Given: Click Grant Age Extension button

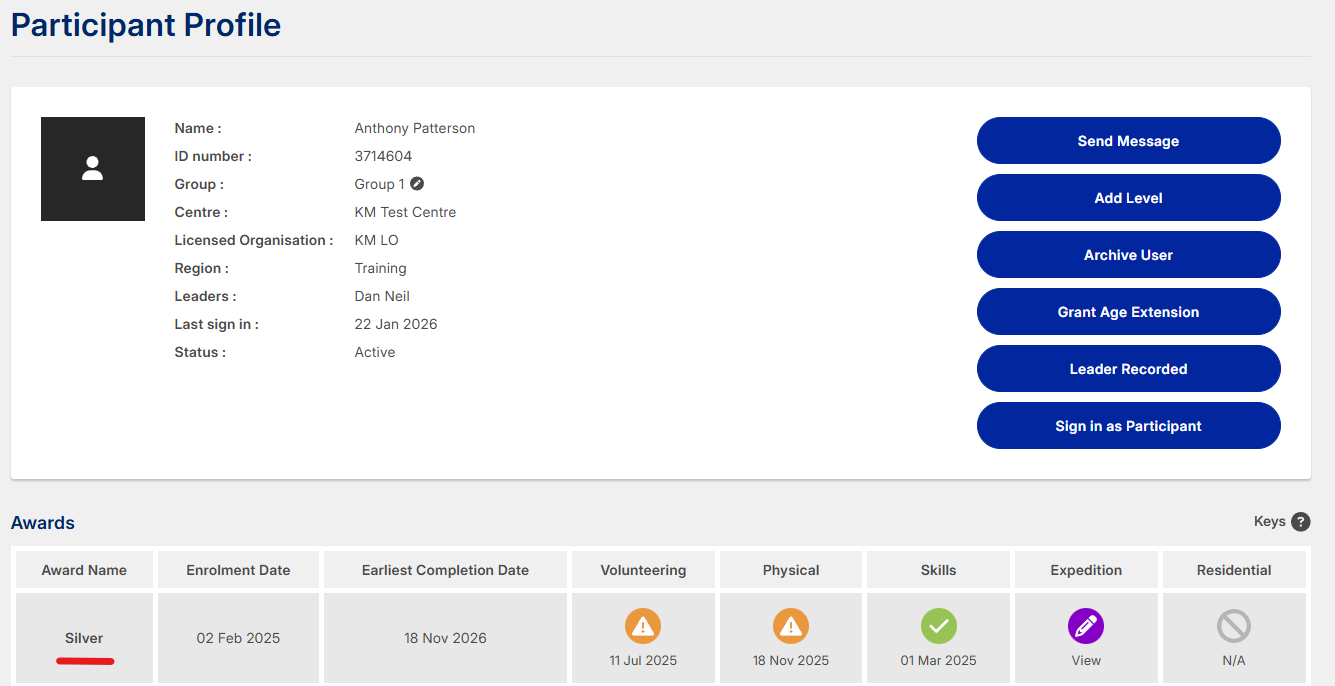Looking at the screenshot, I should coord(1128,312).
